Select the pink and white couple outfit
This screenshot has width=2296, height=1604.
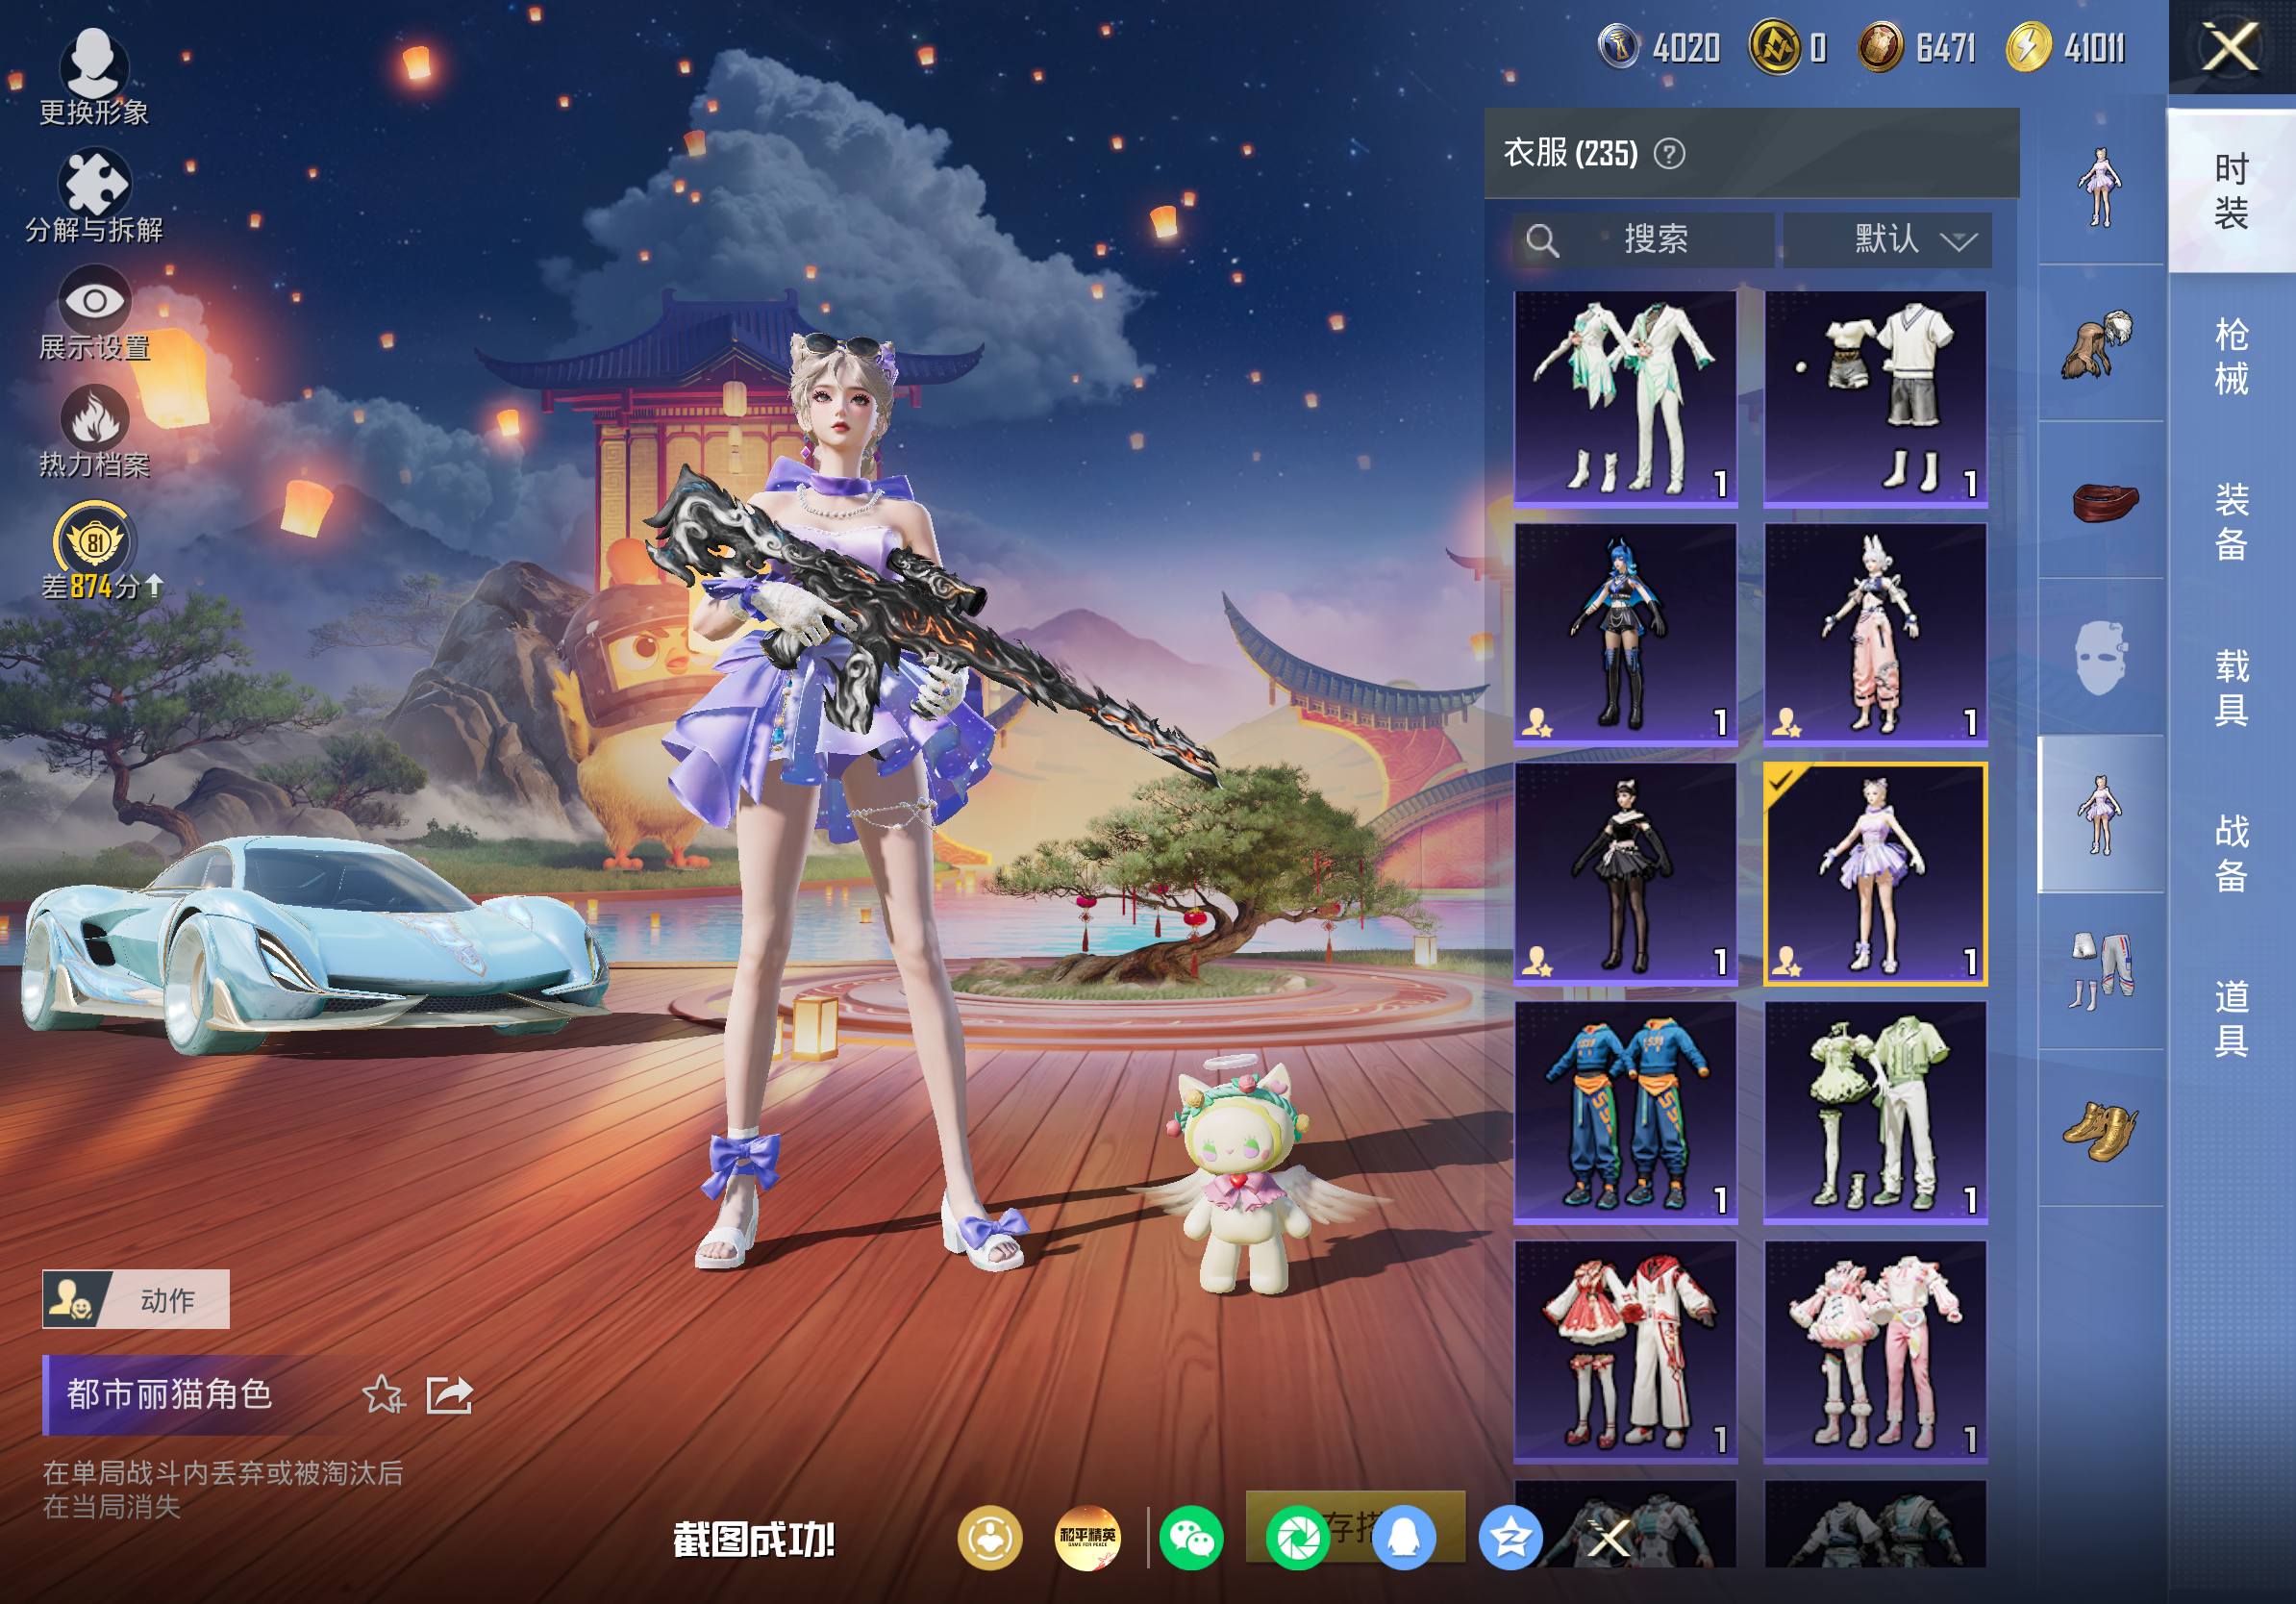1876,1351
